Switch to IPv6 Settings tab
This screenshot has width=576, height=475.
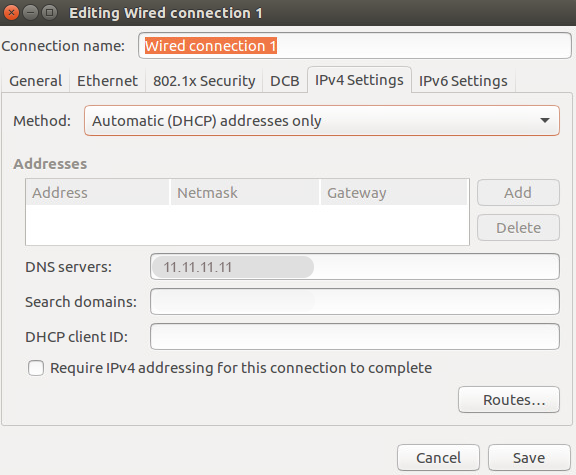pos(463,81)
